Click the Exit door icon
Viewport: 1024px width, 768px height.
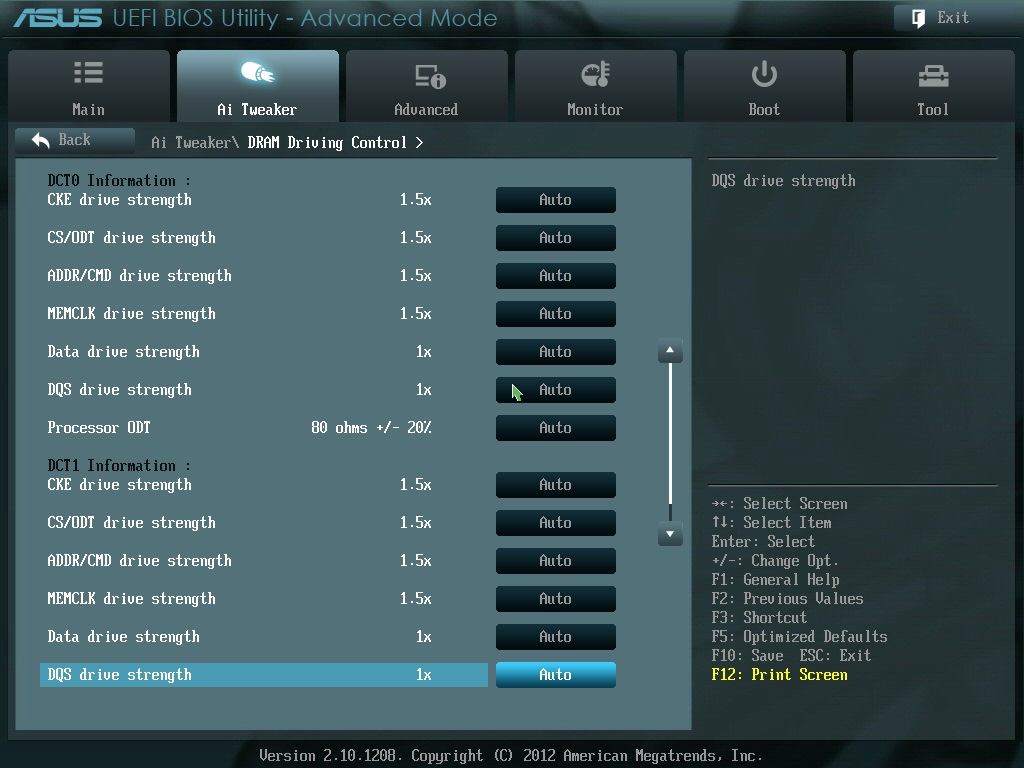tap(918, 18)
